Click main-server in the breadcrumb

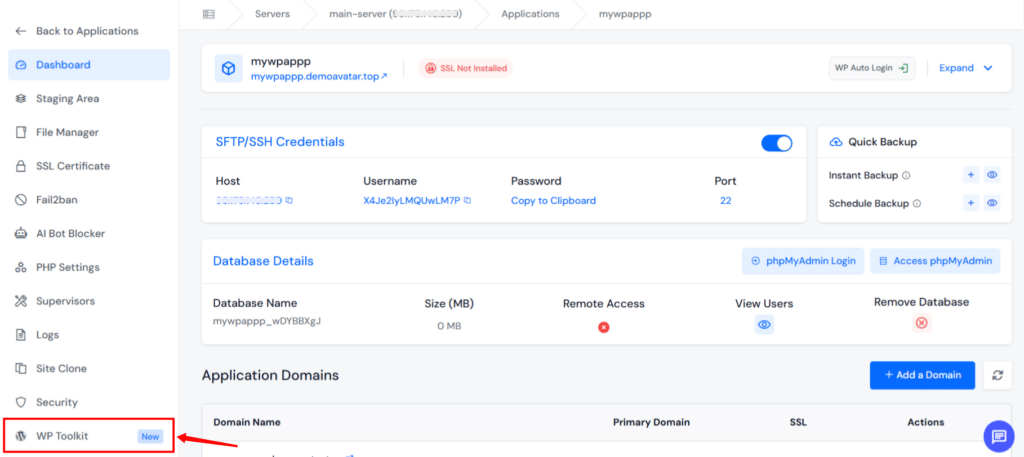click(395, 14)
